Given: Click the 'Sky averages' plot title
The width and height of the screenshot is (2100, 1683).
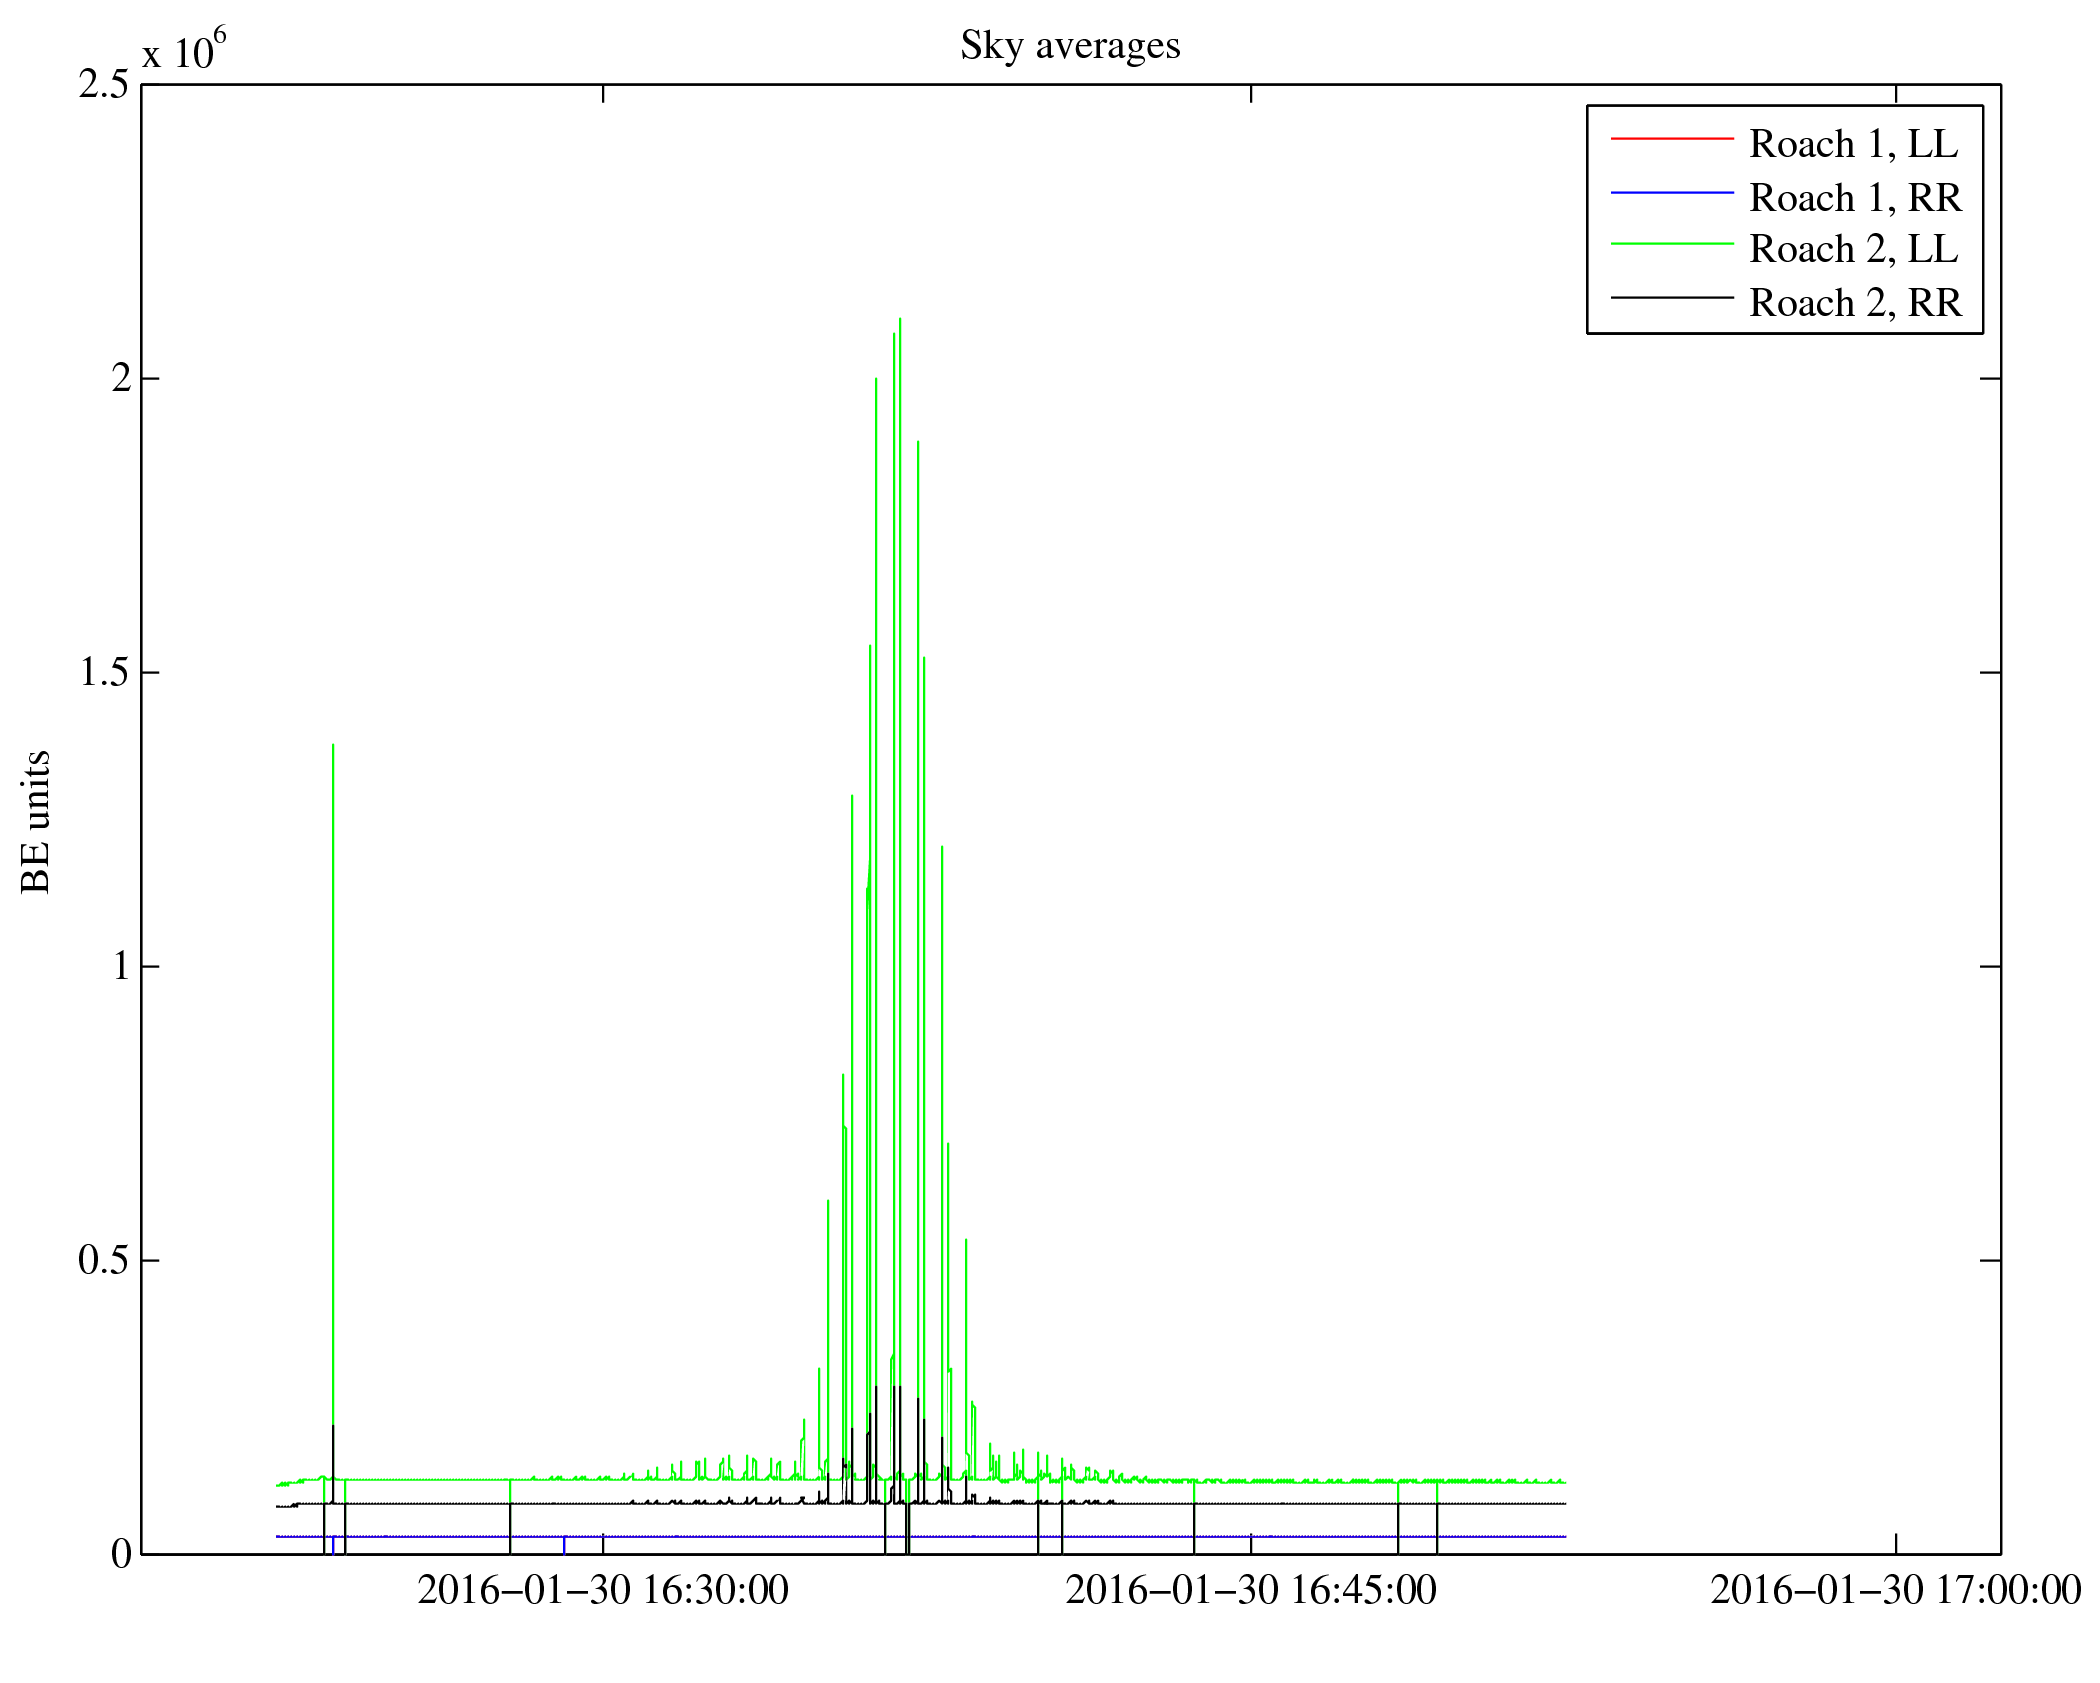Looking at the screenshot, I should (1069, 46).
